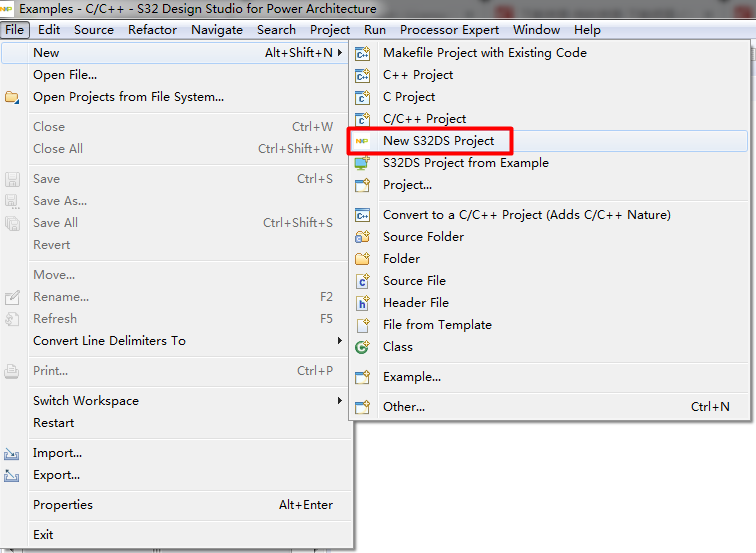Screen dimensions: 756x553
Task: Select S32DS Project from Example
Action: pos(550,163)
